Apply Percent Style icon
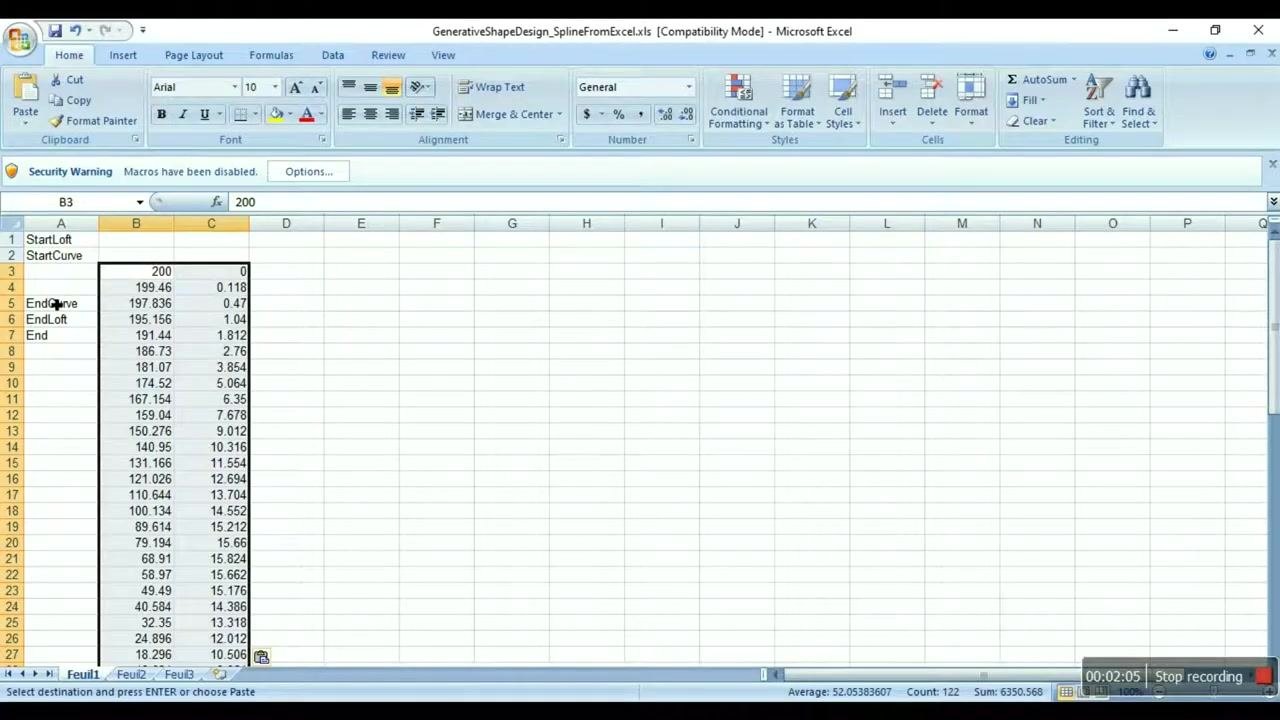Viewport: 1280px width, 720px height. pos(618,115)
